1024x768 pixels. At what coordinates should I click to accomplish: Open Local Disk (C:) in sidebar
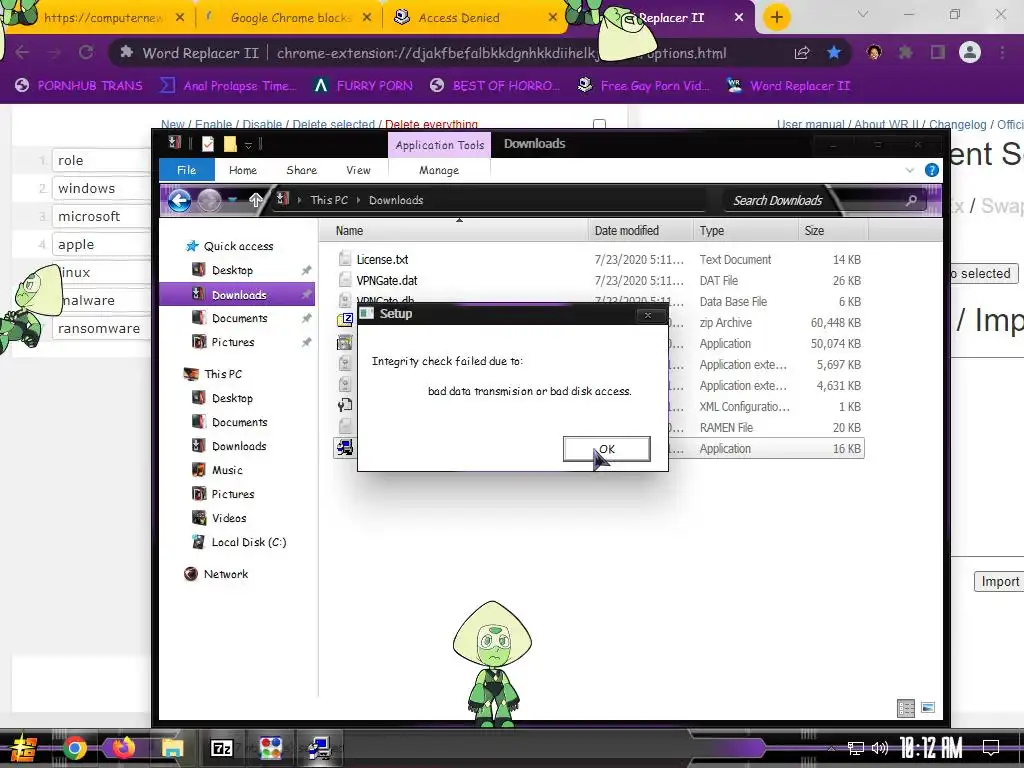click(248, 542)
